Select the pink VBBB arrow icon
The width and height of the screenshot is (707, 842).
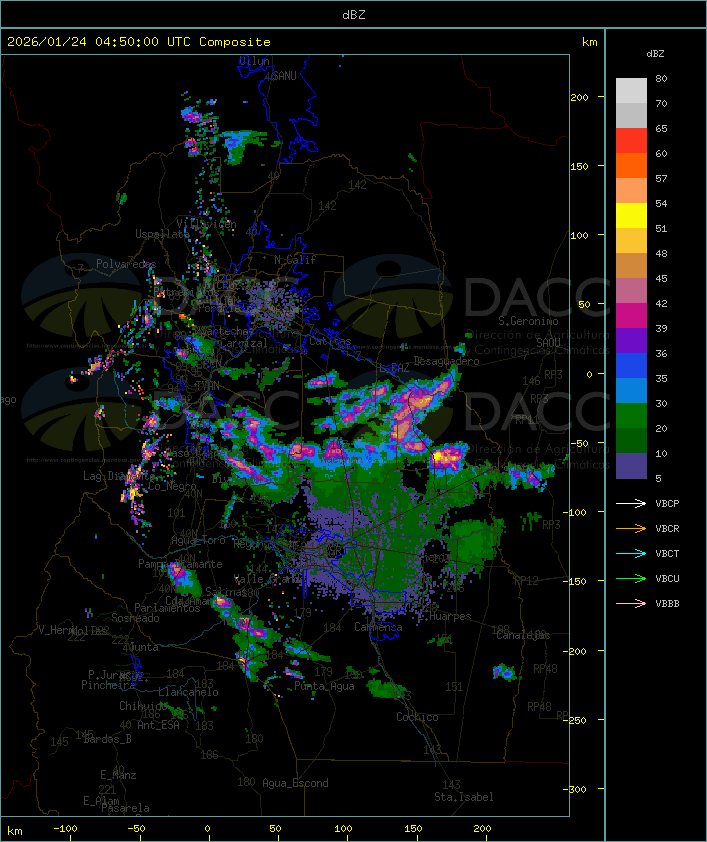[x=632, y=603]
